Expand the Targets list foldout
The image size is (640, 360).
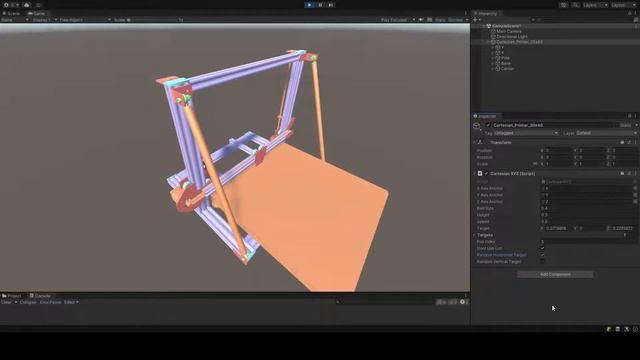point(475,235)
